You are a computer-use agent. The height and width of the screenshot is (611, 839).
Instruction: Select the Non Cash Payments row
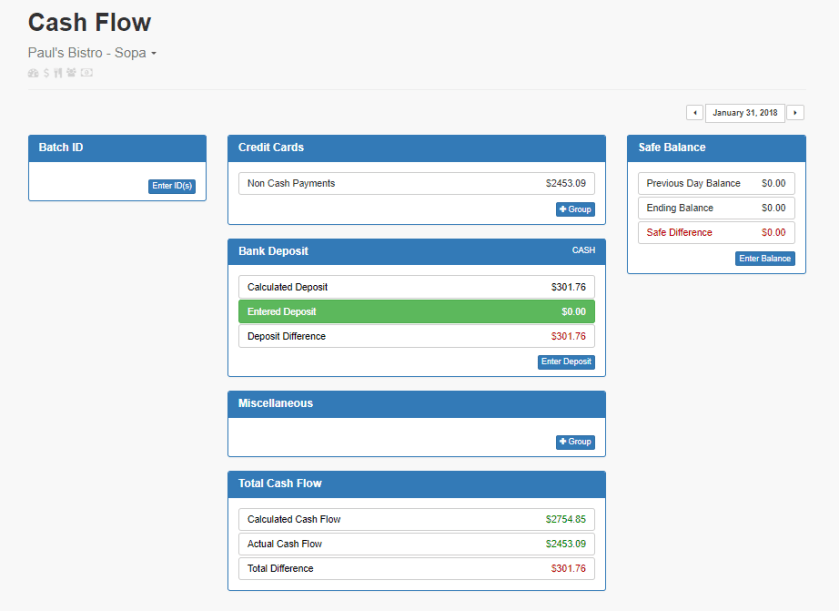click(416, 183)
